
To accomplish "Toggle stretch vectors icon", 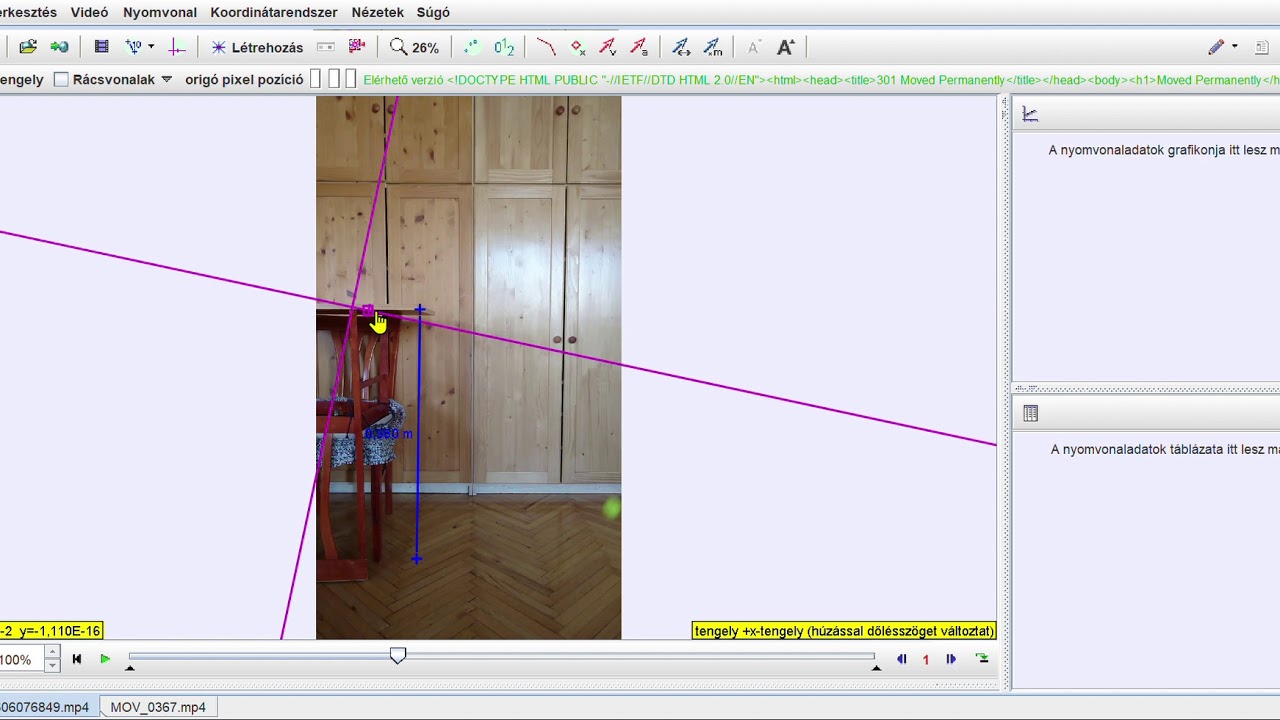I will [681, 47].
